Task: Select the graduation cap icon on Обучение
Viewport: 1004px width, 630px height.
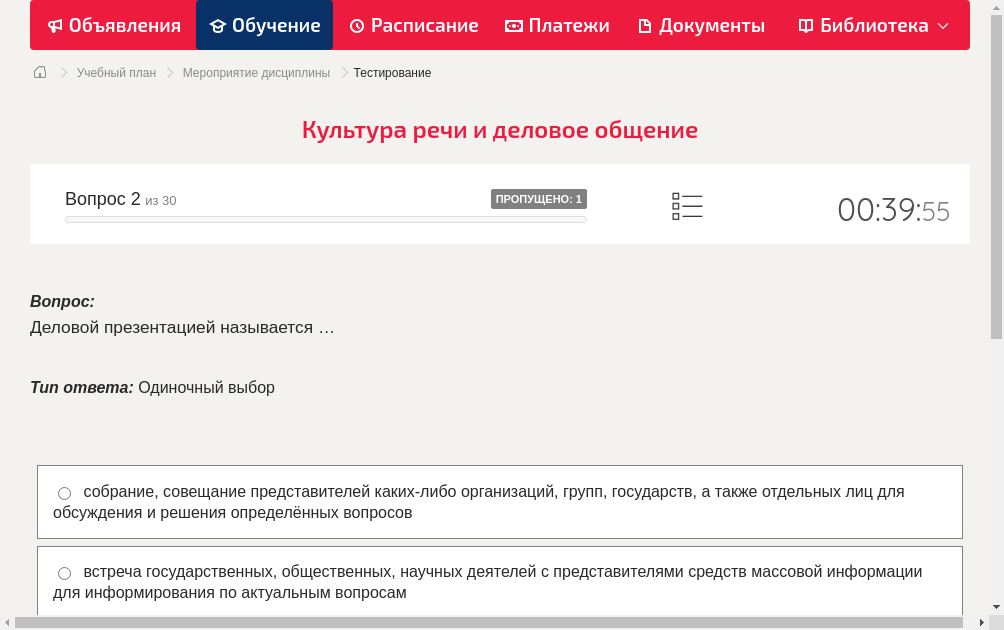Action: click(219, 25)
